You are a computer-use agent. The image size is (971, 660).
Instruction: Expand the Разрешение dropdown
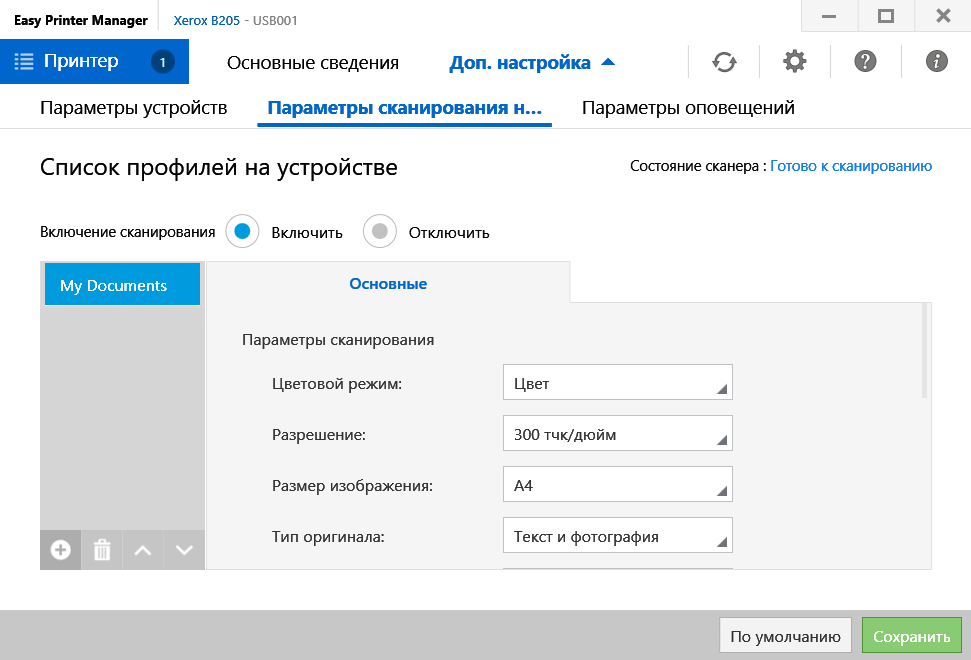point(617,434)
